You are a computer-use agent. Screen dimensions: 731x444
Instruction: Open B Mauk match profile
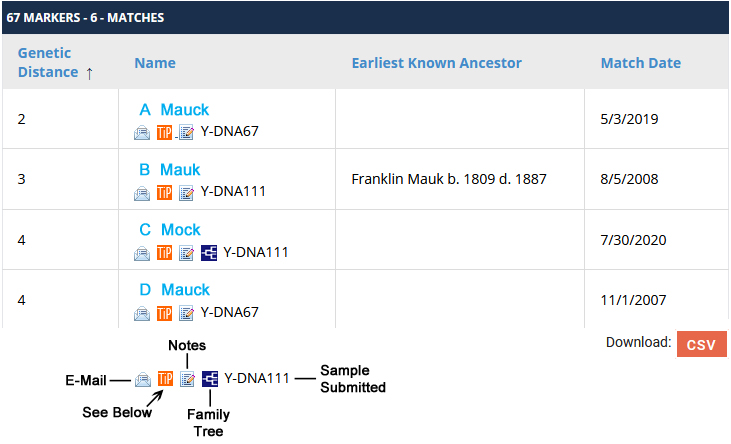(x=180, y=170)
